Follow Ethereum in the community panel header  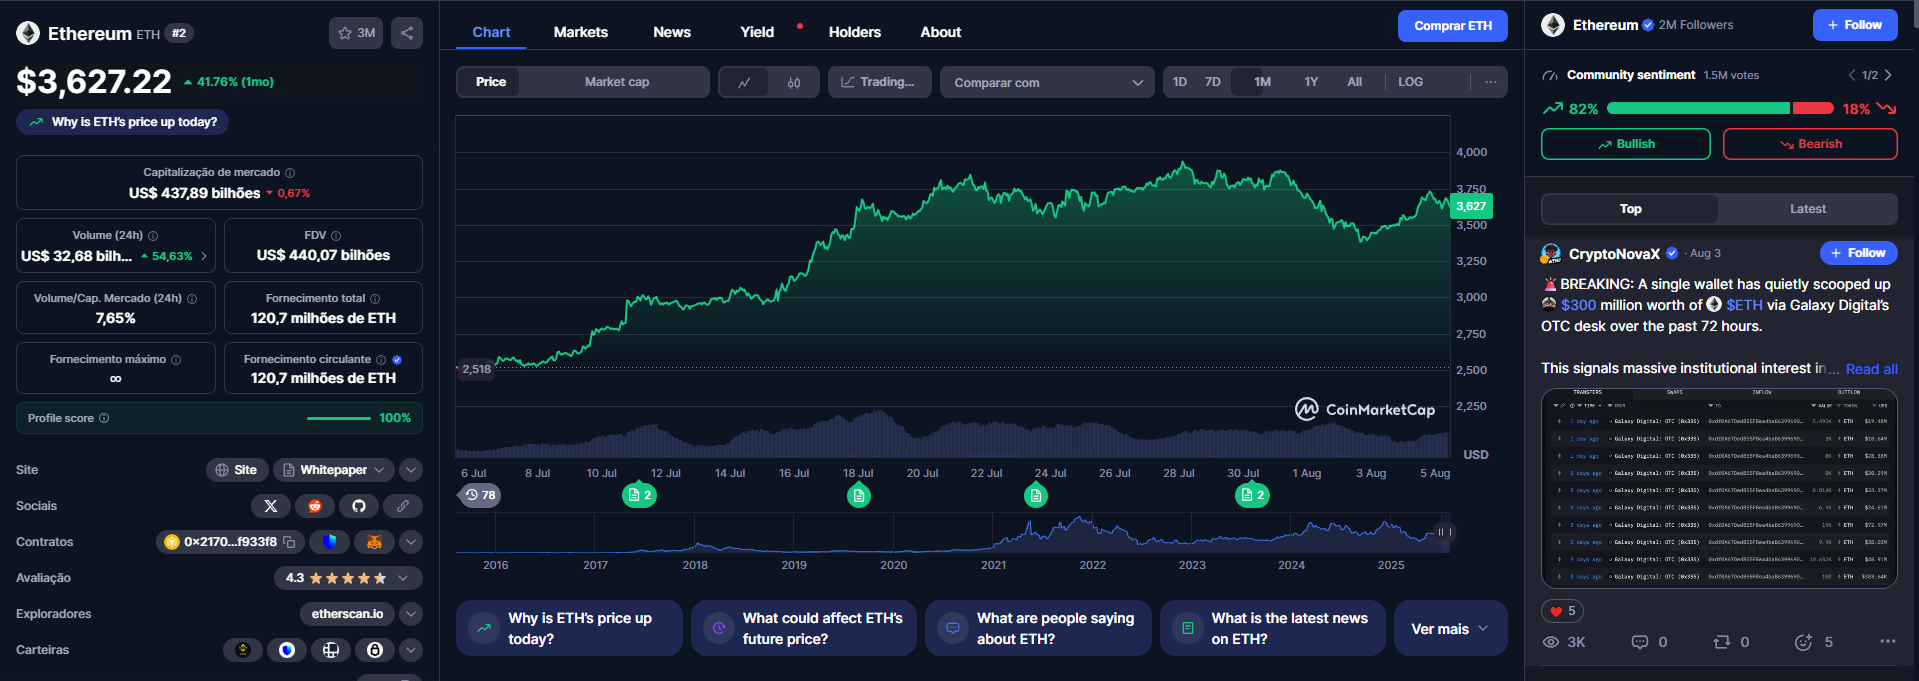point(1855,25)
